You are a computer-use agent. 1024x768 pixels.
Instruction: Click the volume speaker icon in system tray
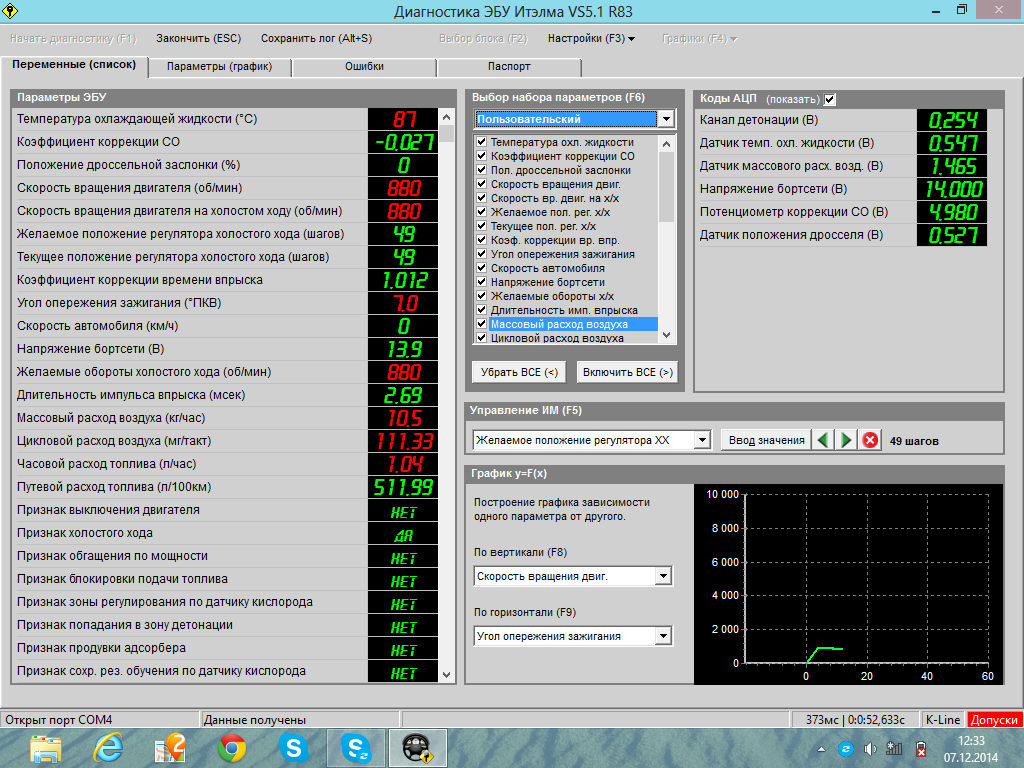[x=869, y=748]
